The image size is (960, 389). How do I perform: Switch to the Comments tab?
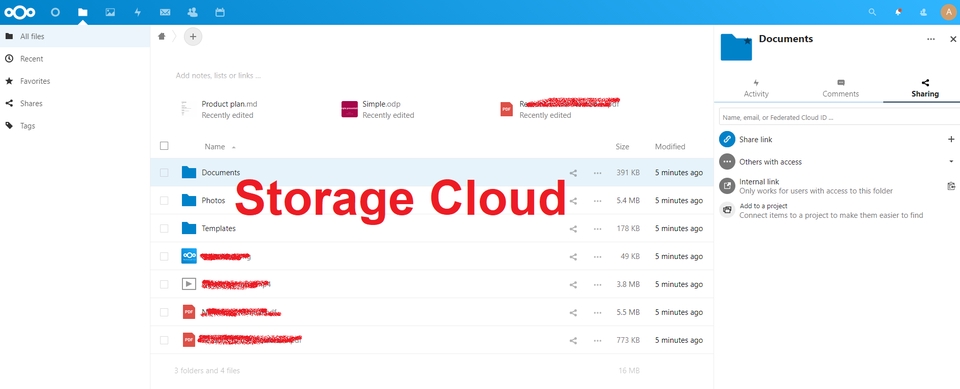point(841,88)
